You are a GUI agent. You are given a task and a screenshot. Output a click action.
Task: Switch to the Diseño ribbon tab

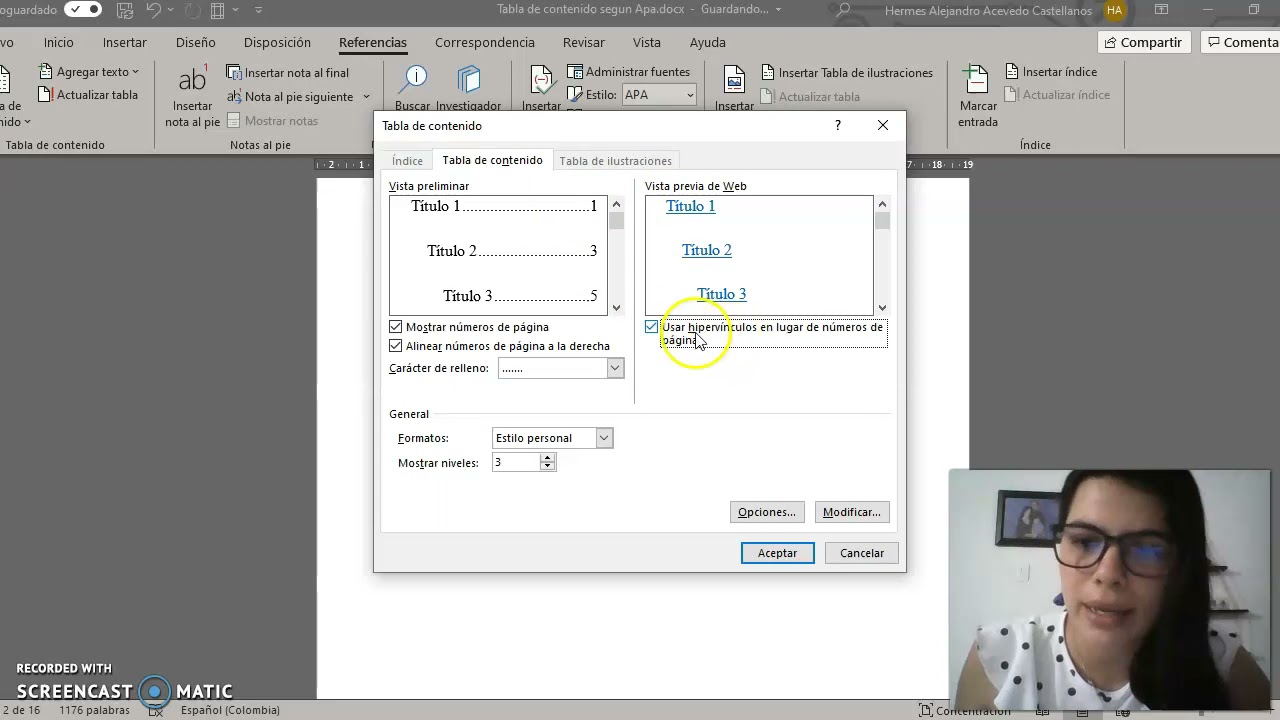click(x=195, y=42)
